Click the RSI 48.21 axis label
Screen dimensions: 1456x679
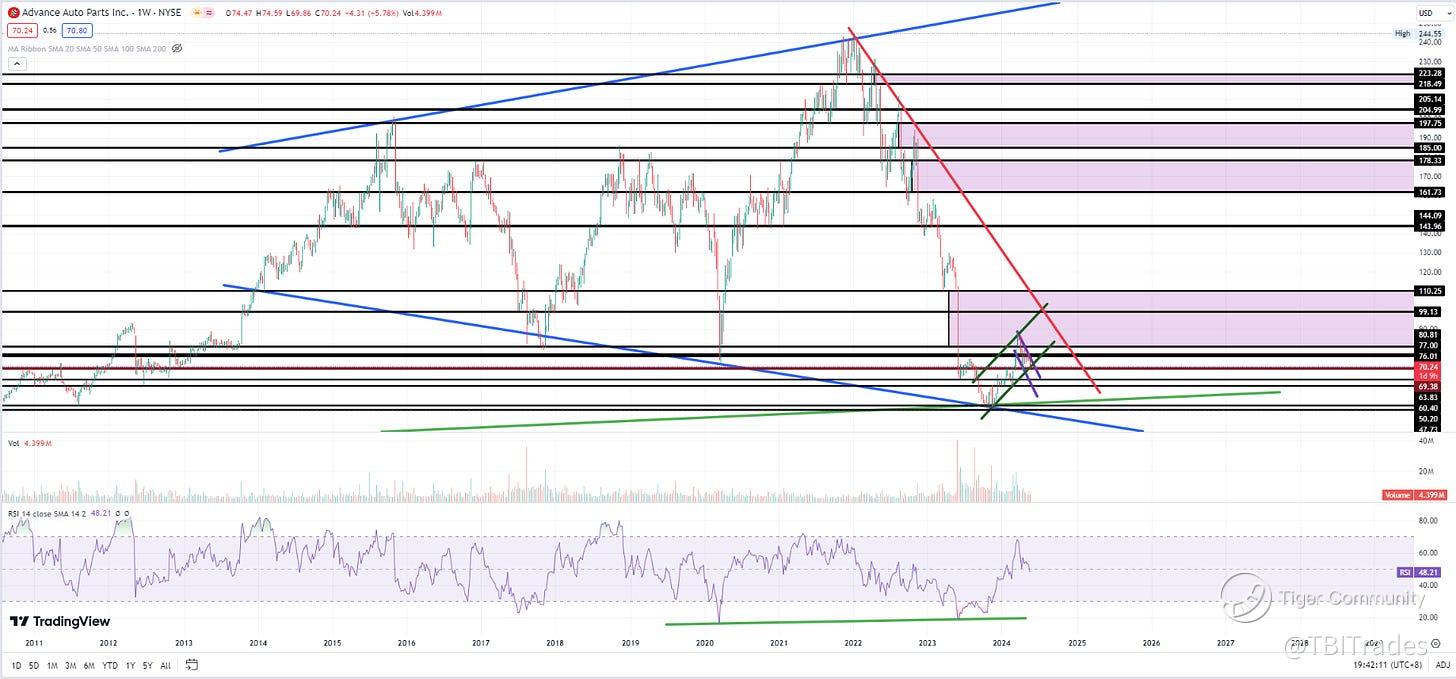[x=1420, y=571]
